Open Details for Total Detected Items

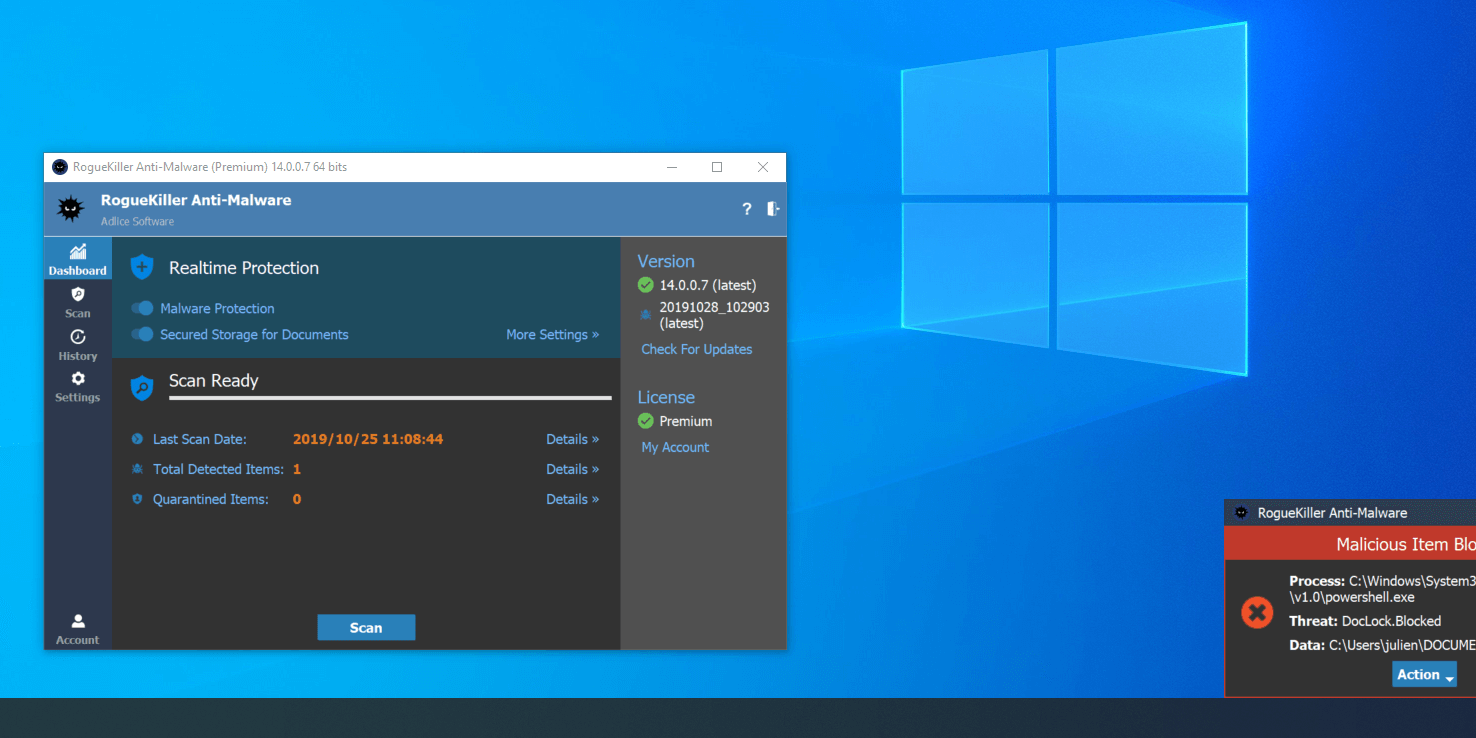pos(572,469)
